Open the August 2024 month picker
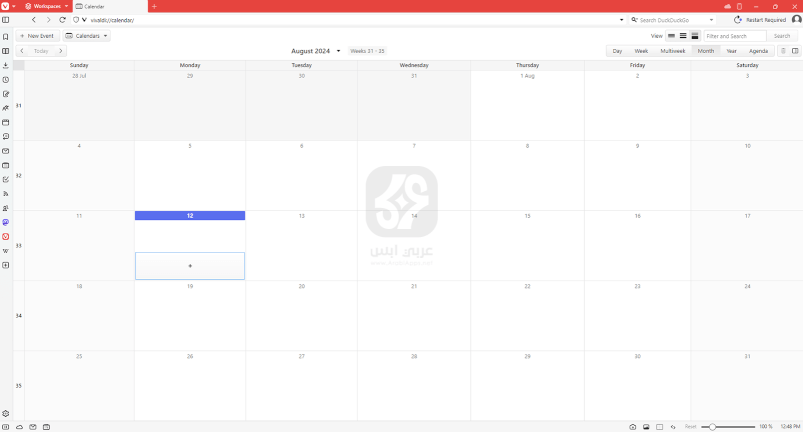 click(x=316, y=51)
